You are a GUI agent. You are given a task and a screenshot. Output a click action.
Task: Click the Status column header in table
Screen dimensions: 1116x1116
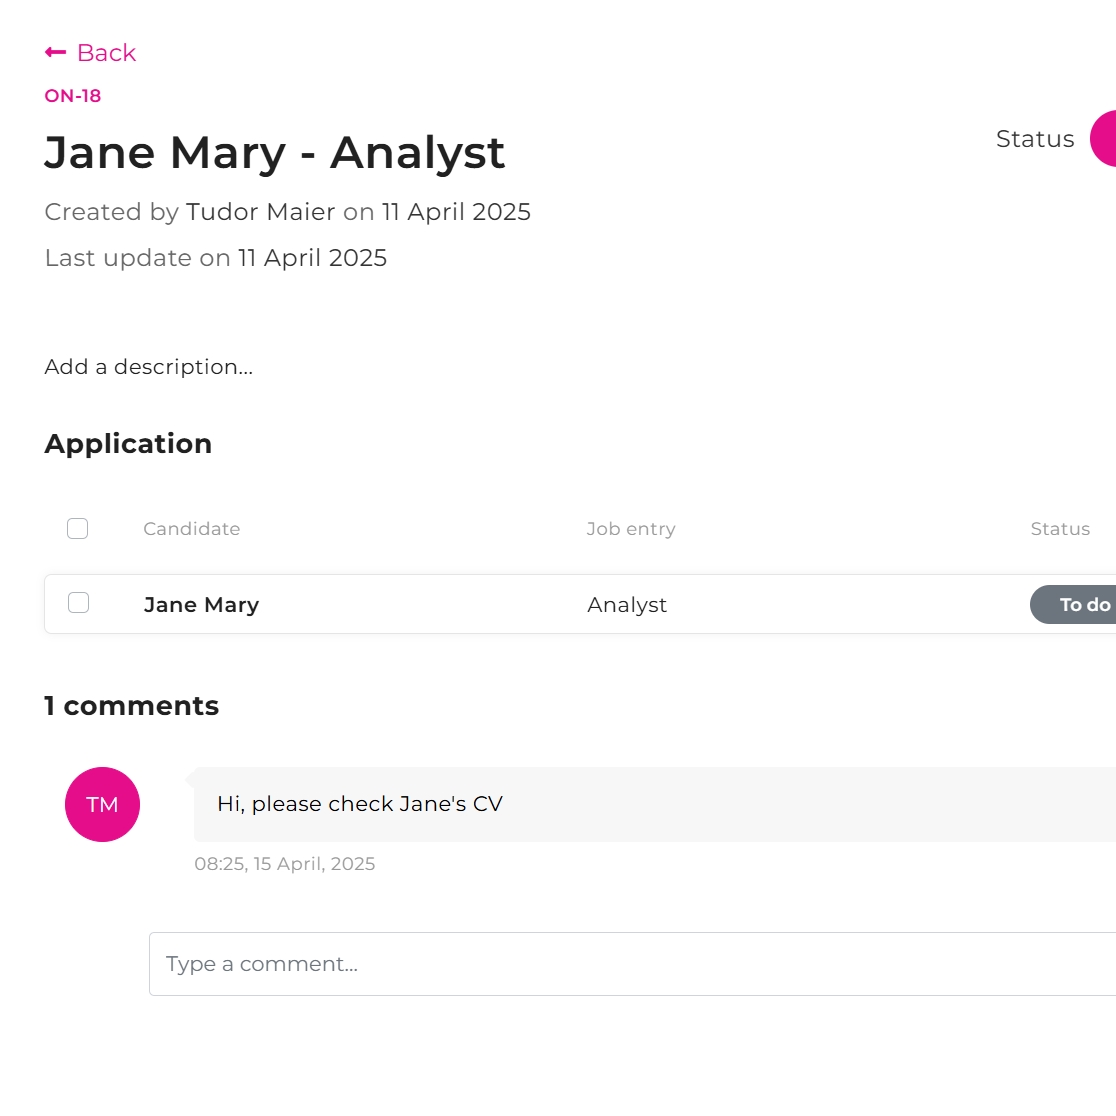coord(1059,529)
